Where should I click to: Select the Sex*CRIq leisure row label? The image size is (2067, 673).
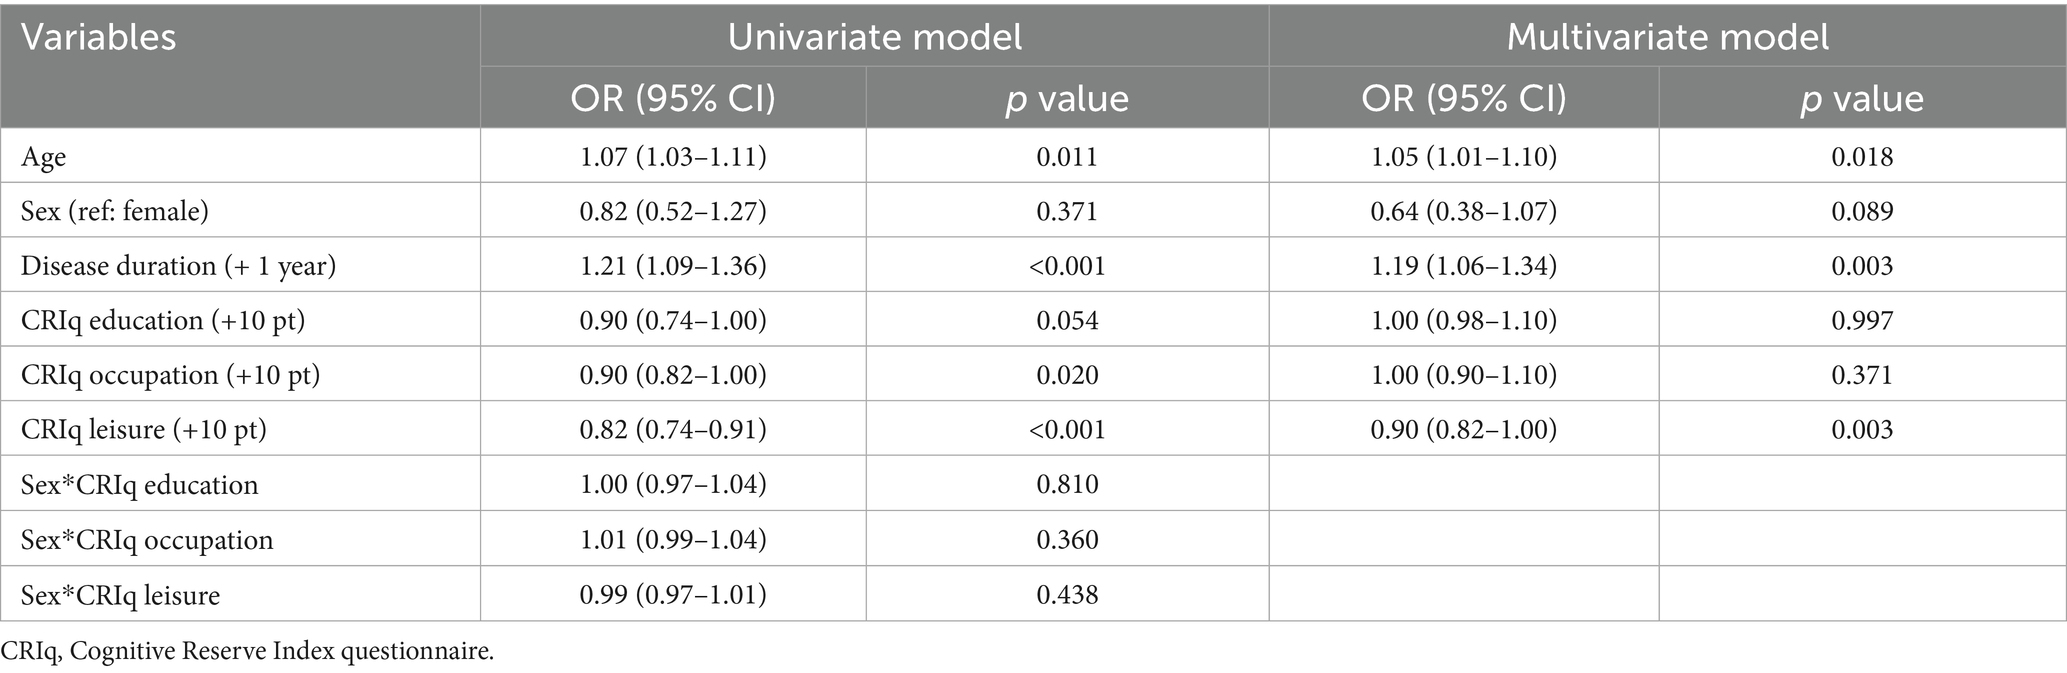tap(120, 595)
